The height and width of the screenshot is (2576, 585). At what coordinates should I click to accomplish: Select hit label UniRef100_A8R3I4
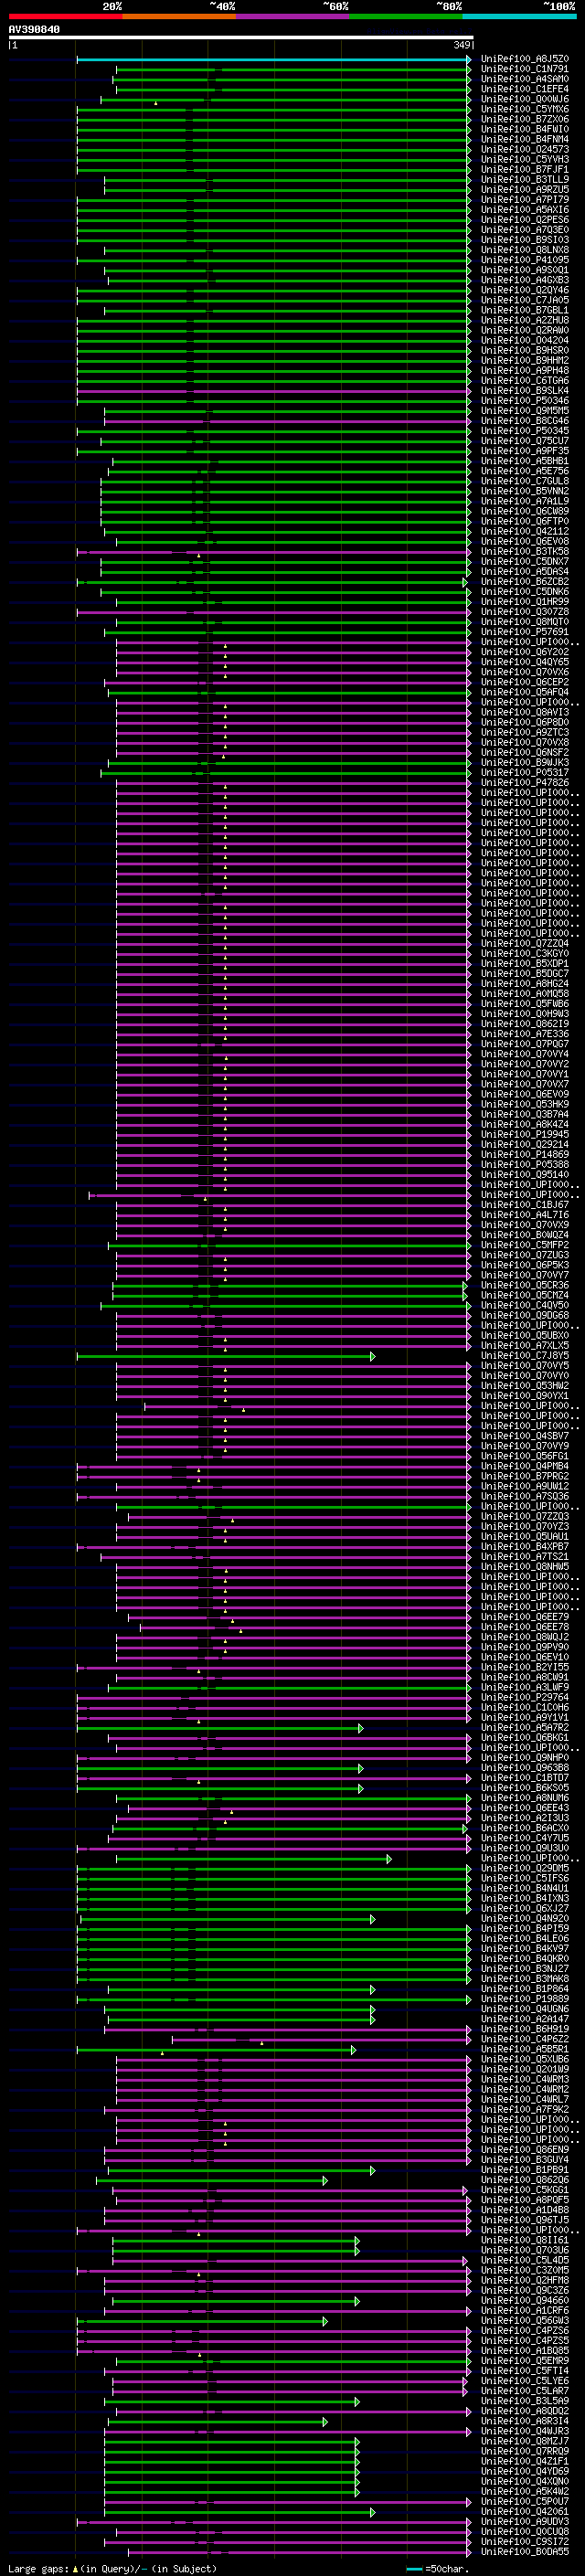pyautogui.click(x=525, y=2421)
